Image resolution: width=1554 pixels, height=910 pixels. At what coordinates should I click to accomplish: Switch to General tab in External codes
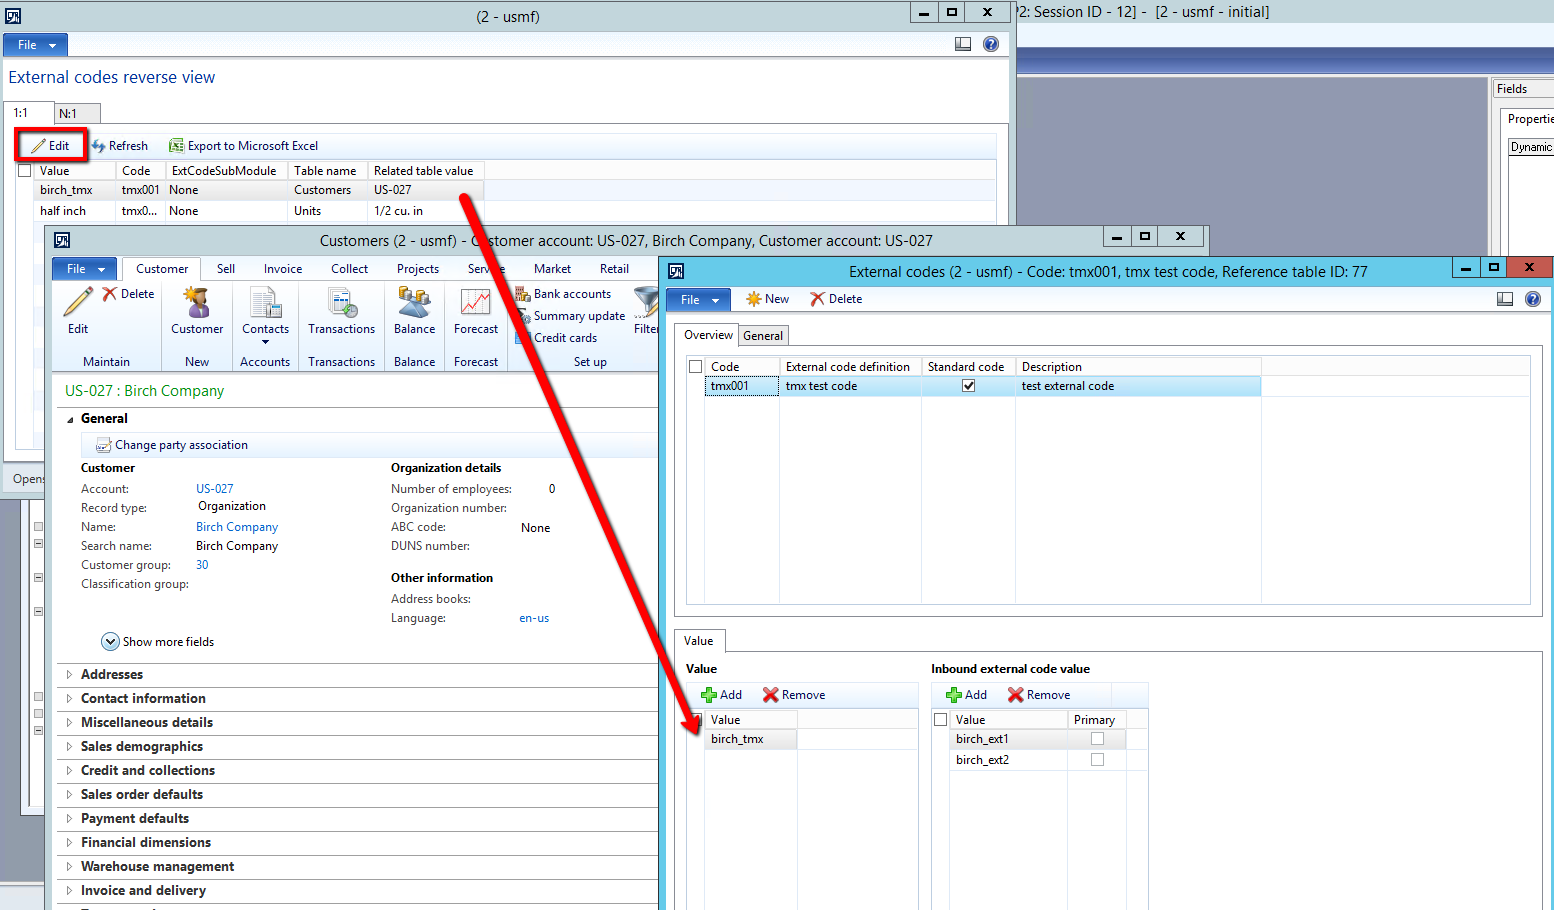(x=763, y=336)
